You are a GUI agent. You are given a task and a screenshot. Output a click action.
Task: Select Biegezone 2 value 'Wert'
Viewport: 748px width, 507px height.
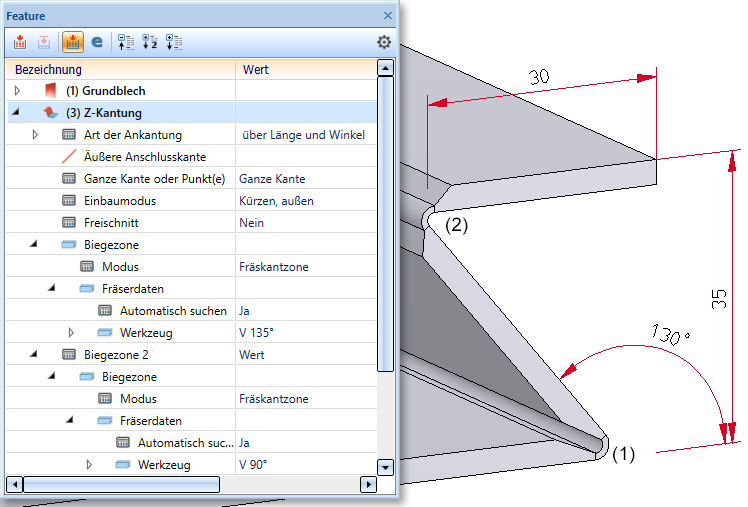[251, 355]
